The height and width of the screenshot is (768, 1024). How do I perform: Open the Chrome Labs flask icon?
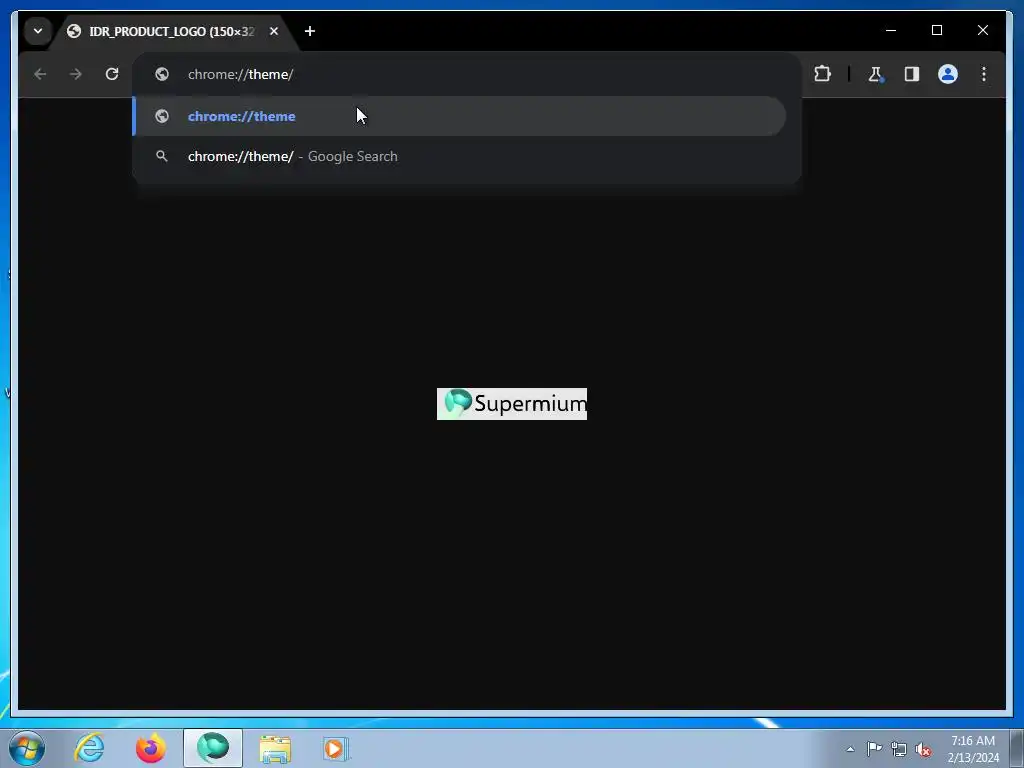[875, 74]
